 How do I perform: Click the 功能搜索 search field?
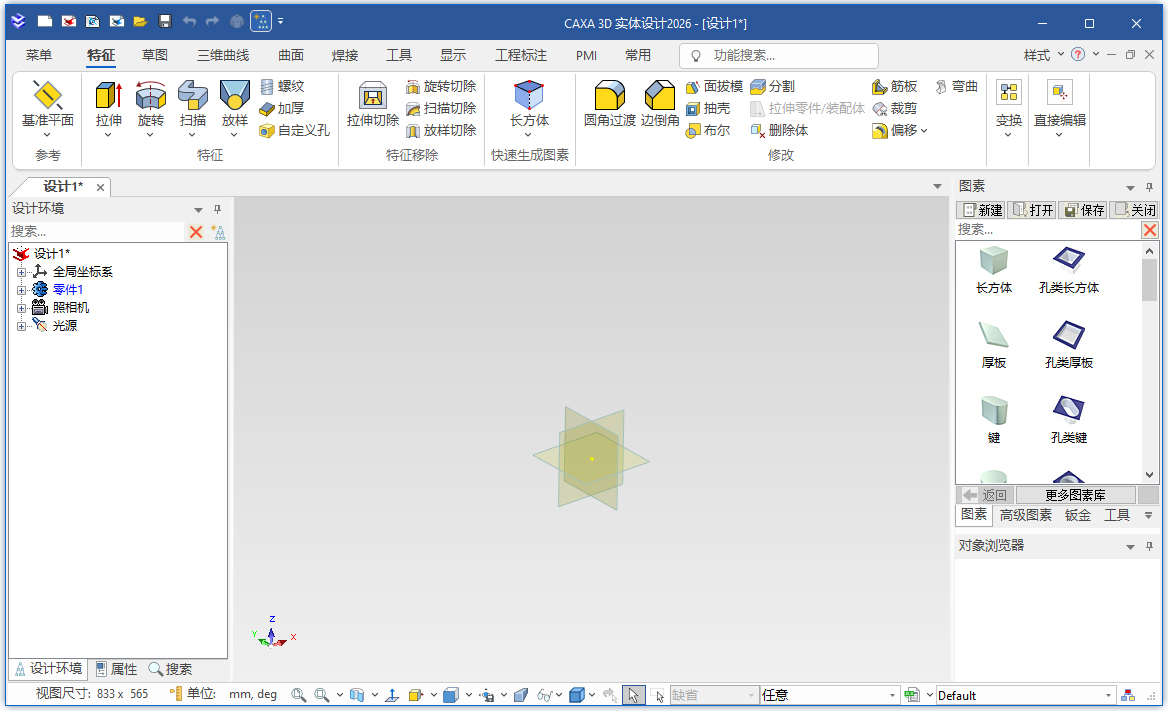pos(778,55)
